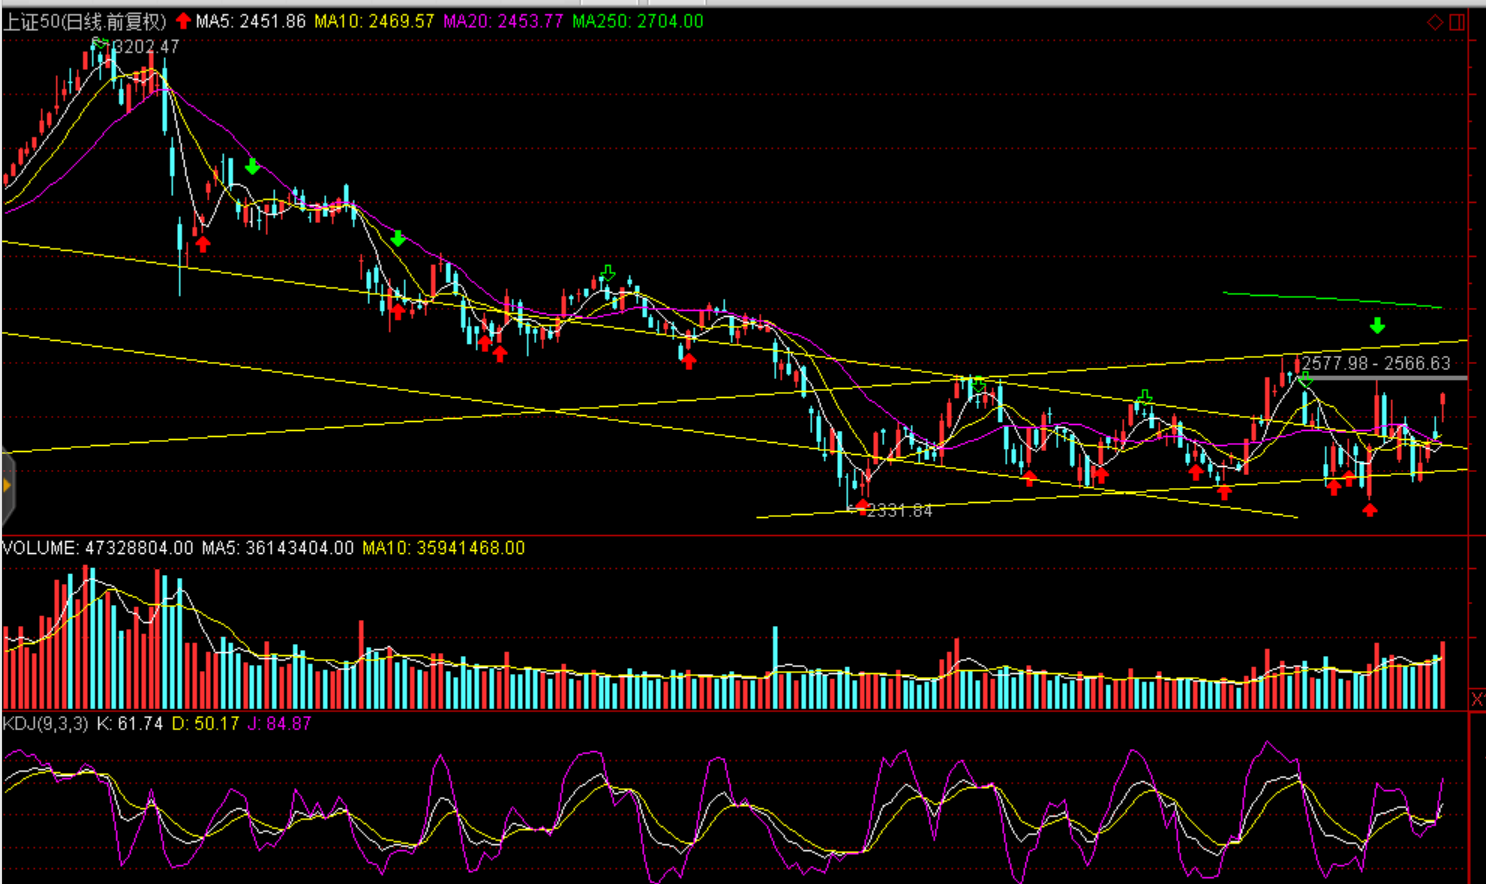Viewport: 1486px width, 884px height.
Task: Click the yellow MA10: 2469.57 label
Action: 374,21
